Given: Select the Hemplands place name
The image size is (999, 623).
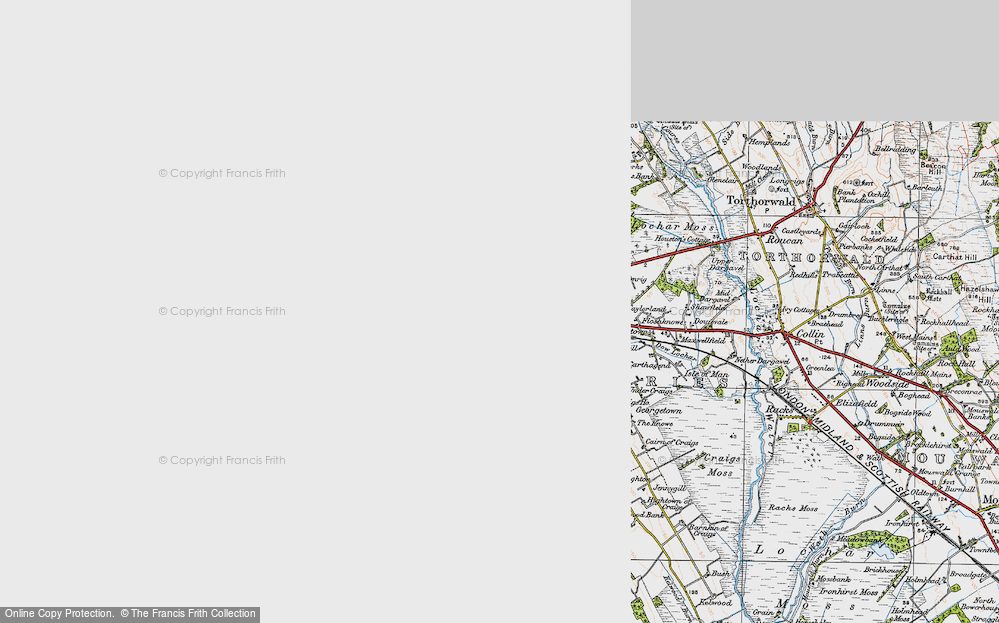Looking at the screenshot, I should click(x=770, y=143).
